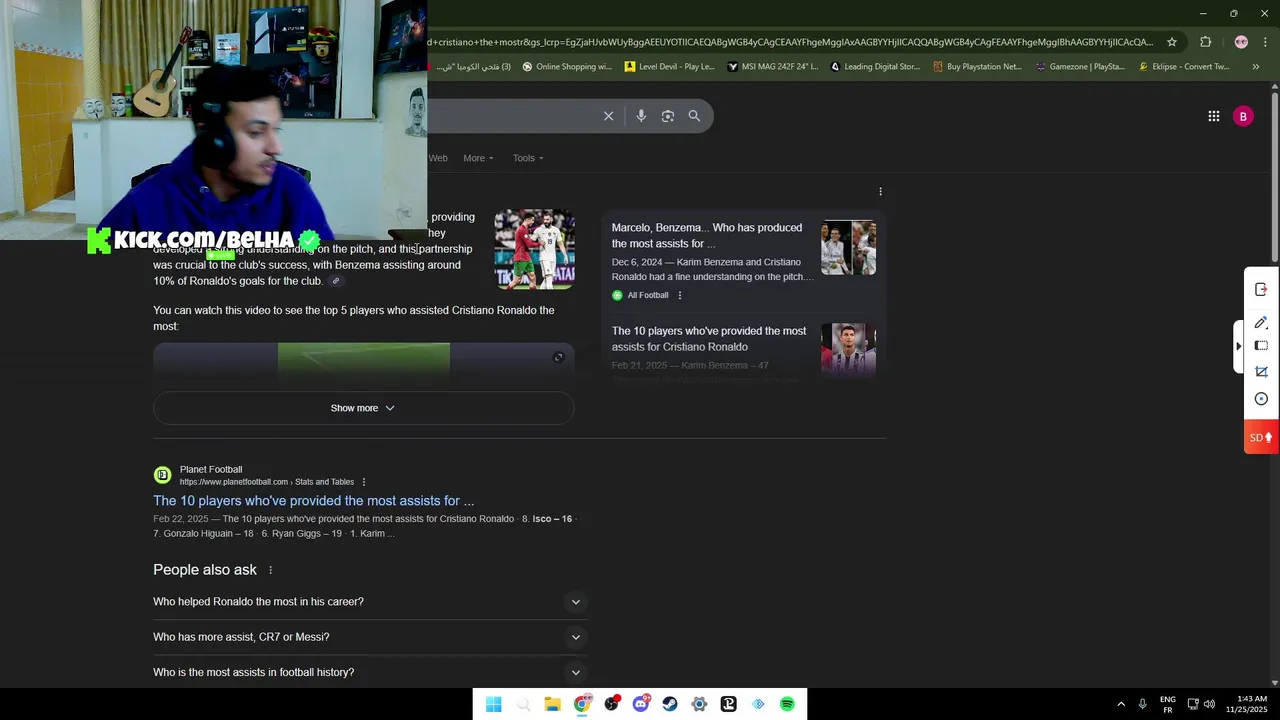This screenshot has width=1280, height=720.
Task: Open Discord from the taskbar
Action: [x=641, y=704]
